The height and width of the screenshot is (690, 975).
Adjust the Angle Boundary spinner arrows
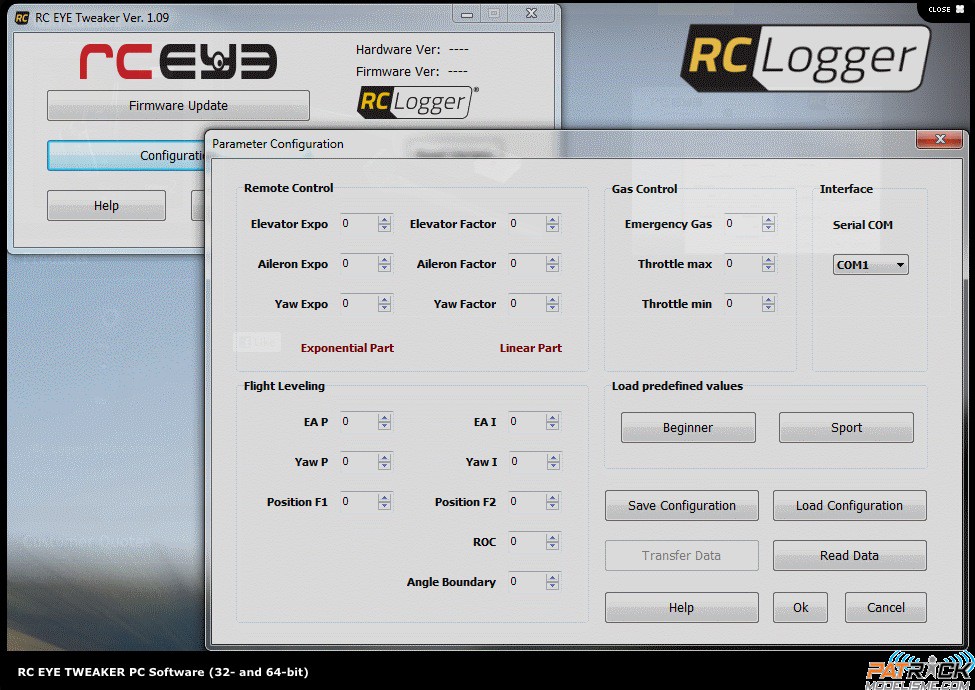(x=552, y=581)
